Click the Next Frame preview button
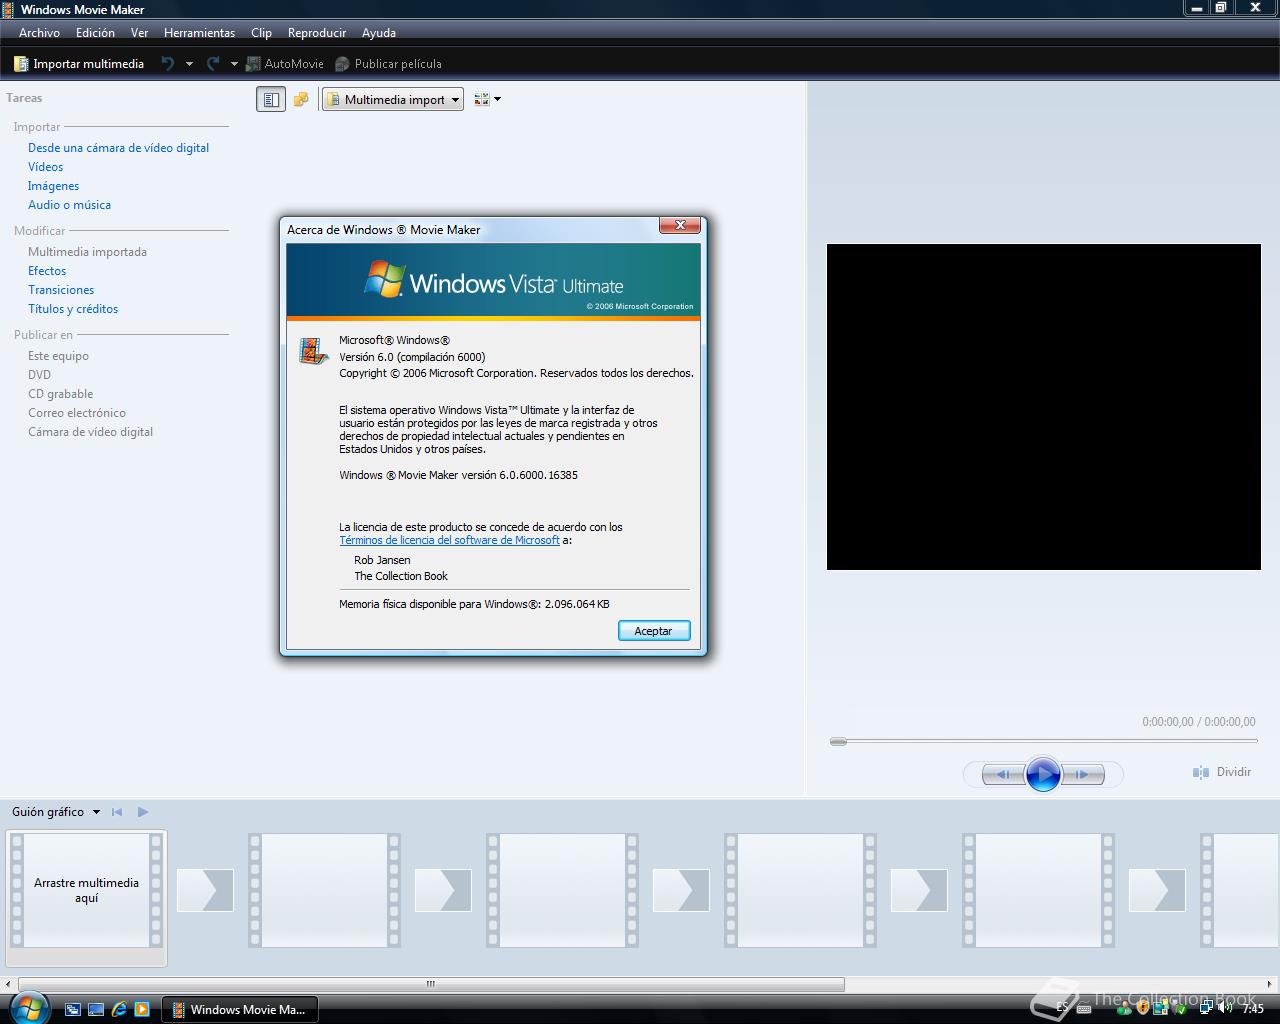 (1083, 774)
